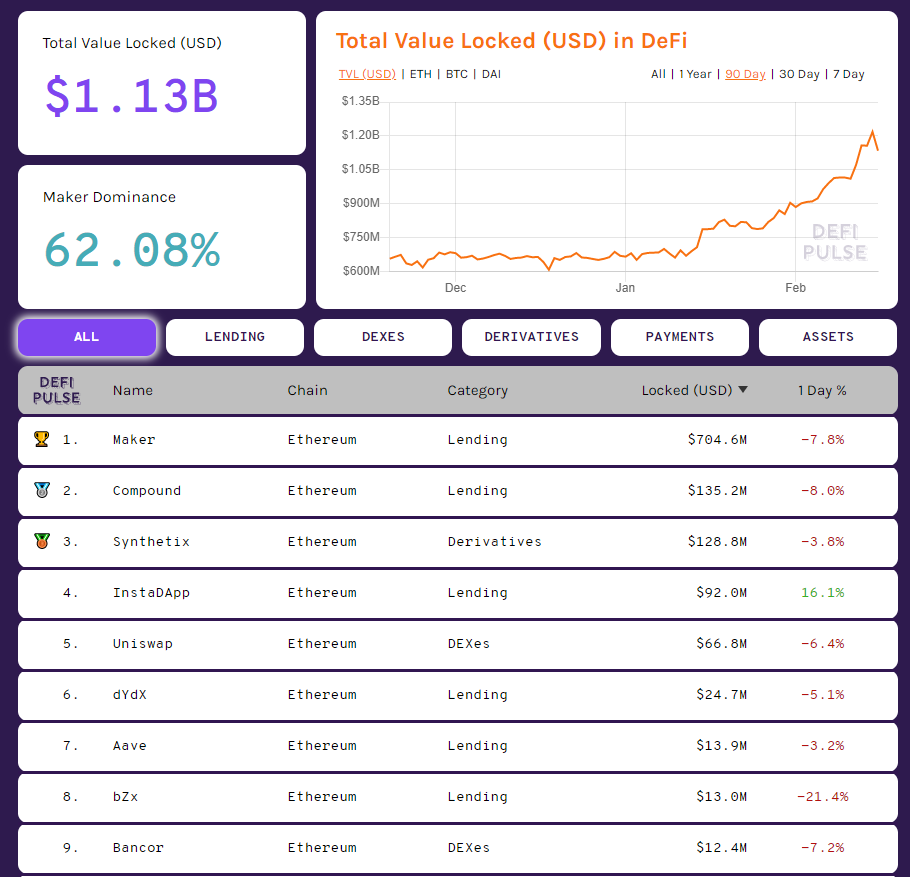Sort by Locked (USD) descending arrow
This screenshot has height=877, width=910.
pyautogui.click(x=743, y=390)
